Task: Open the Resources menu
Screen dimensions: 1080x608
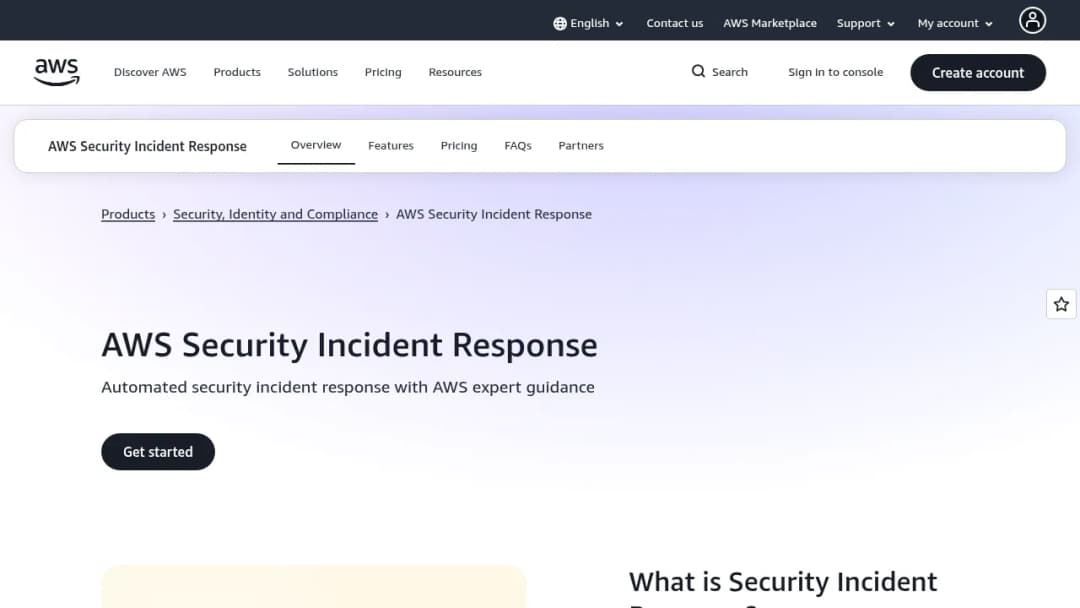Action: (x=455, y=72)
